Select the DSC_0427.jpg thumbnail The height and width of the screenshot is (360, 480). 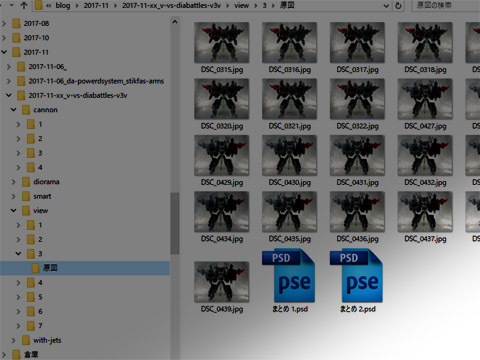425,99
